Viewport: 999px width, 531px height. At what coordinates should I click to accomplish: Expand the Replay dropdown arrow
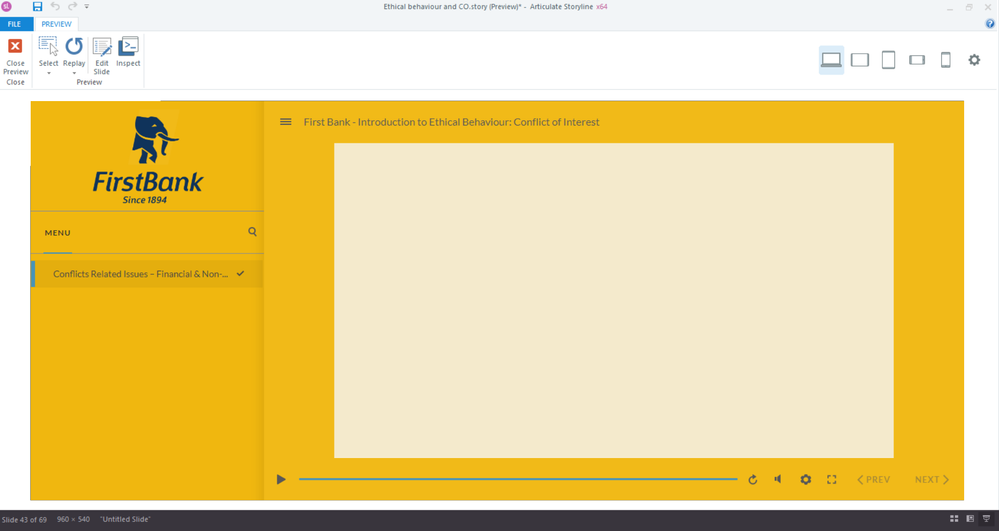[74, 73]
